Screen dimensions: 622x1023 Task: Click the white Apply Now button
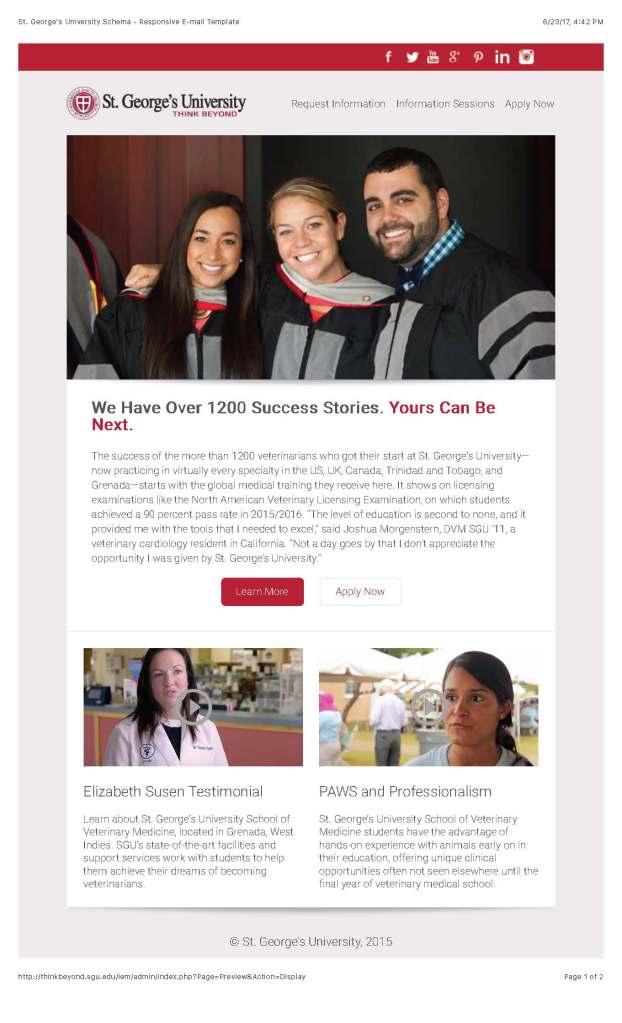tap(360, 592)
